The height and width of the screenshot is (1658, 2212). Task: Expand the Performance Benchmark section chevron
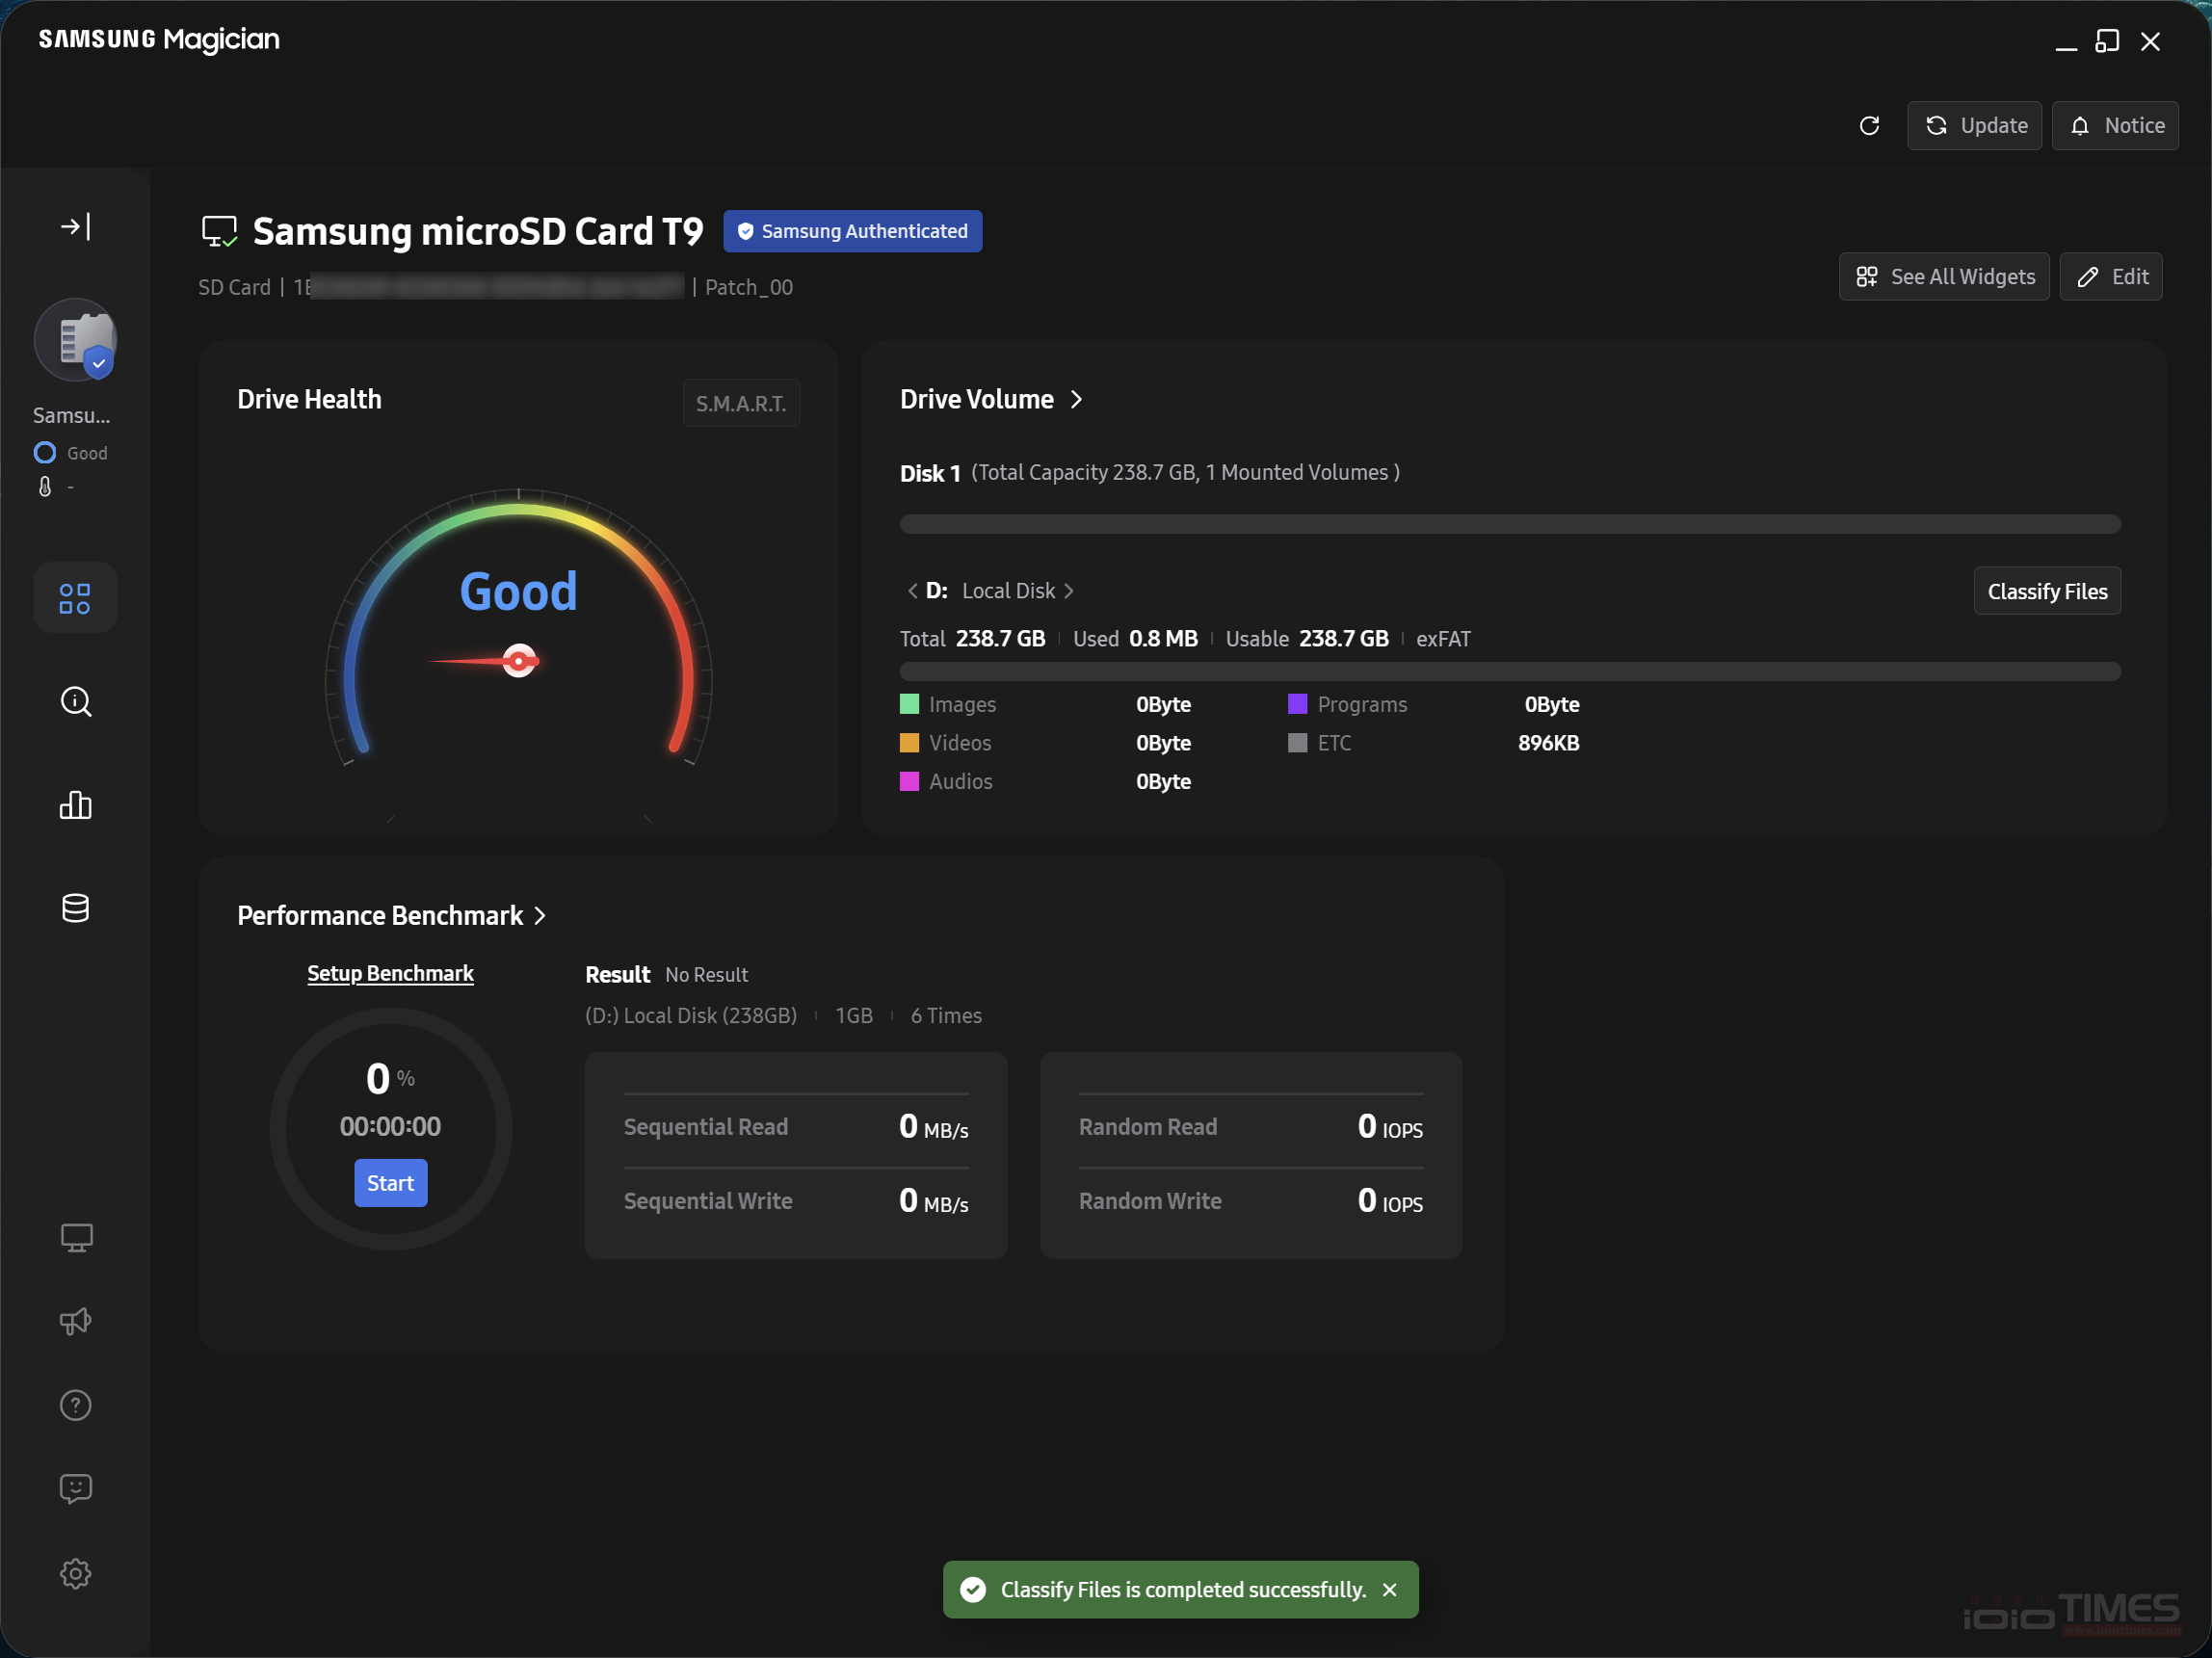[540, 916]
